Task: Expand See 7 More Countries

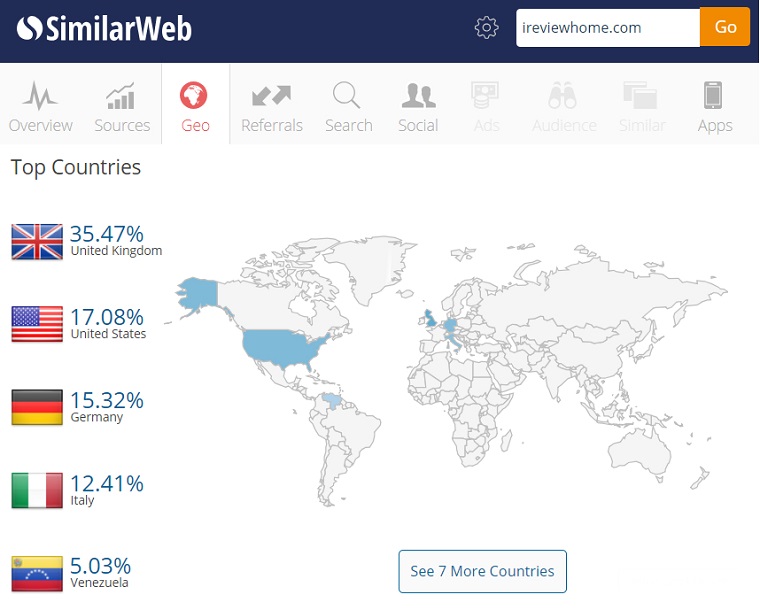Action: 482,571
